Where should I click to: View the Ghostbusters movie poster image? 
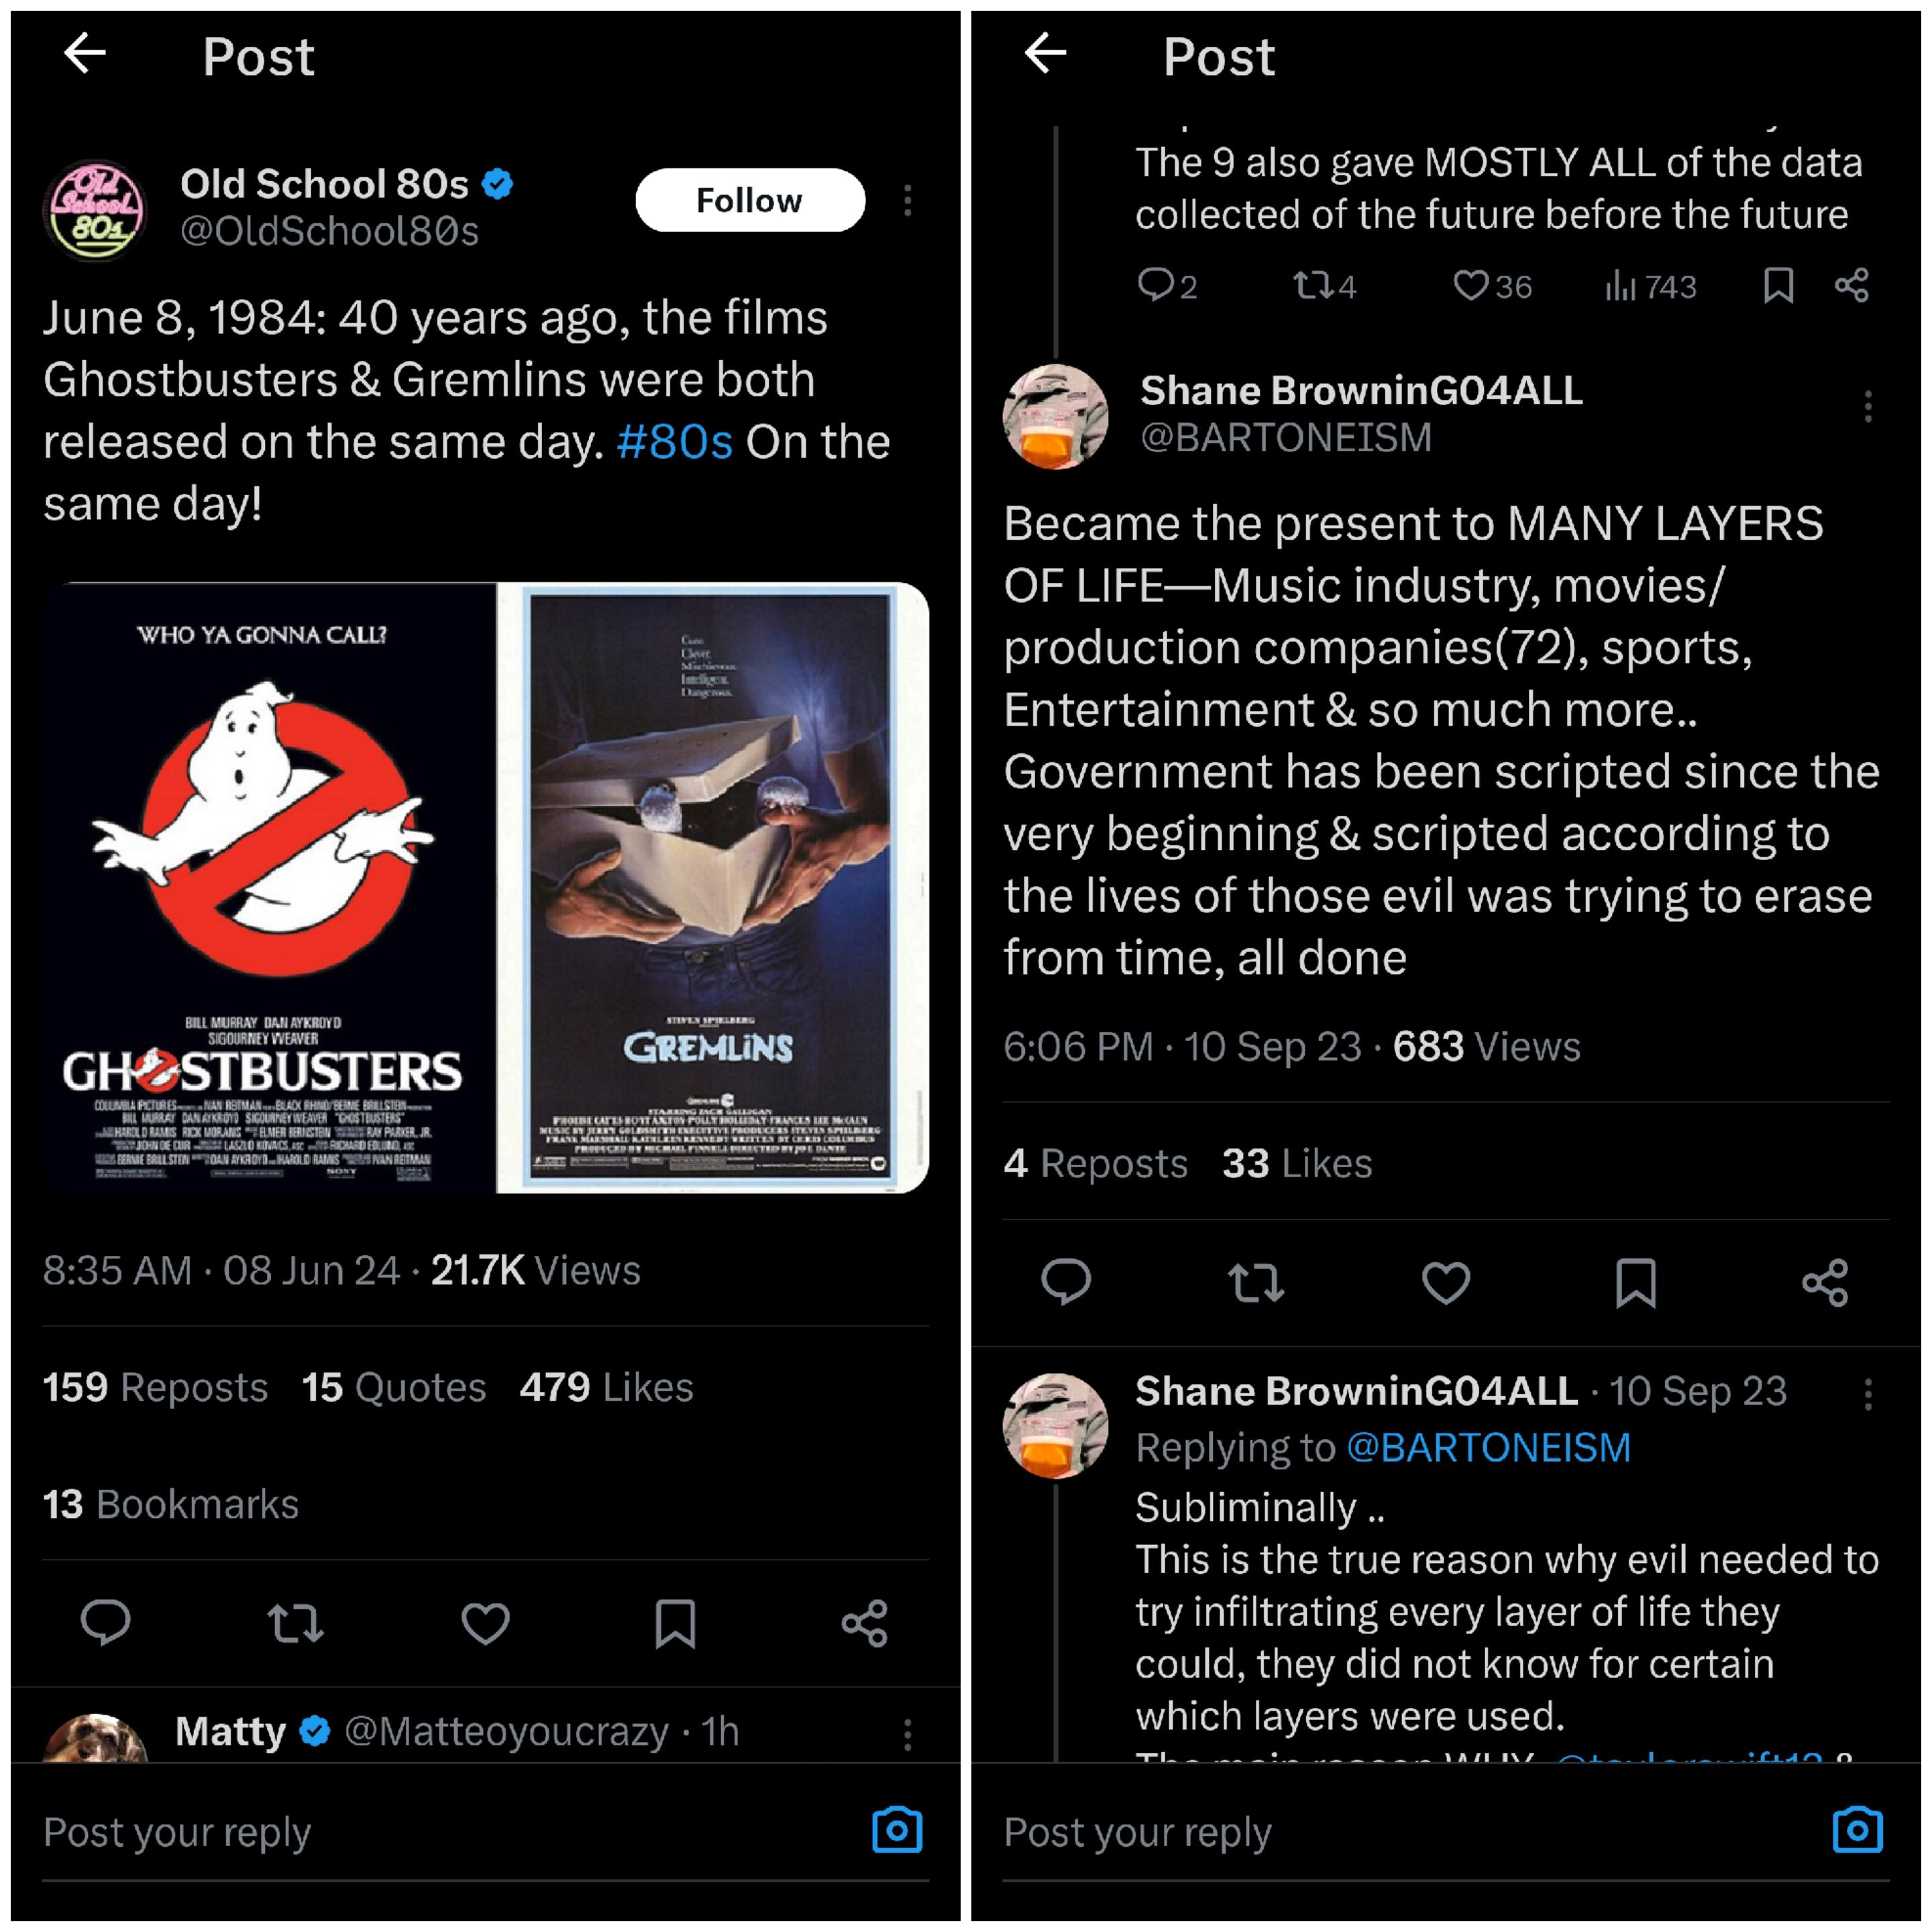269,887
